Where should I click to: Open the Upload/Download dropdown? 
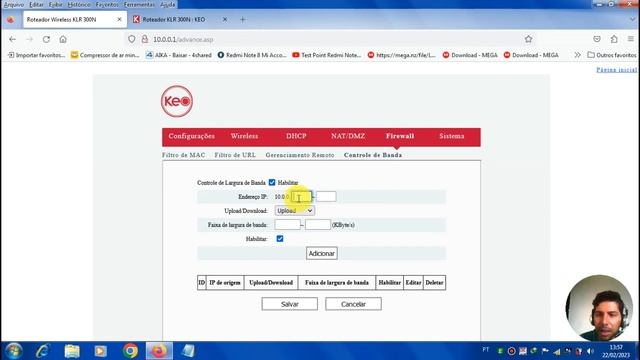[x=294, y=211]
